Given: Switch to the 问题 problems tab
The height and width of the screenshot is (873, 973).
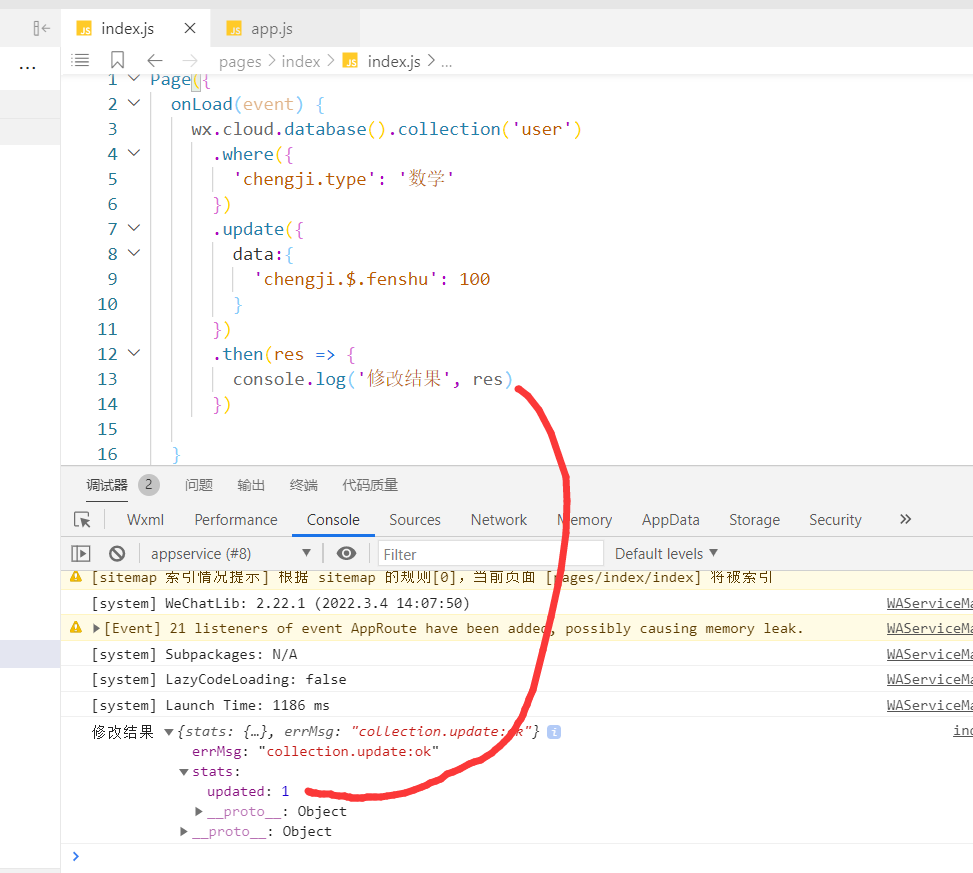Looking at the screenshot, I should 199,485.
